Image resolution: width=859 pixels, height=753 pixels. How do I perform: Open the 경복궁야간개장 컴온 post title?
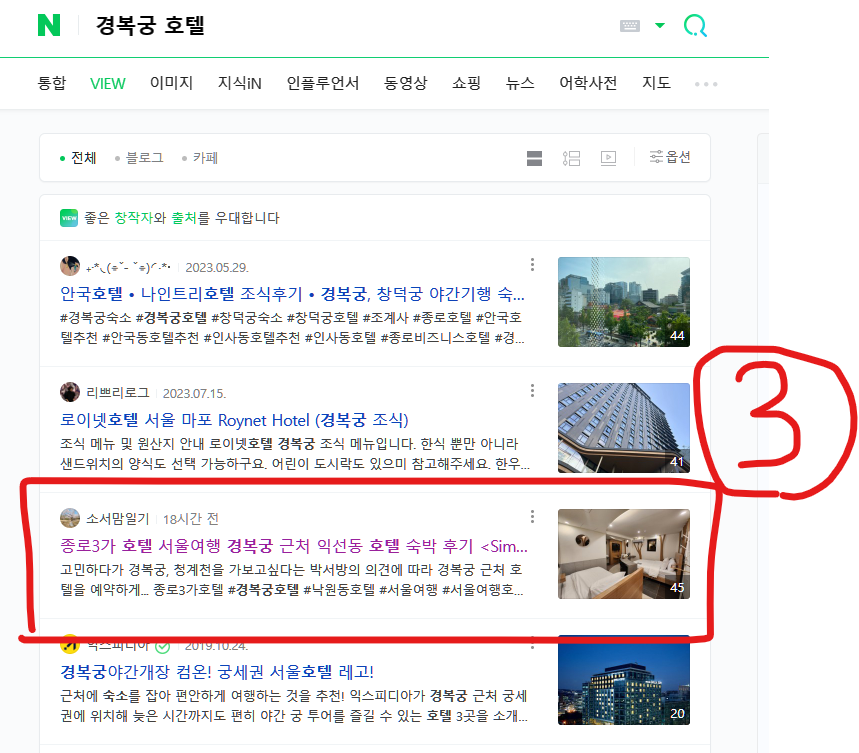pyautogui.click(x=217, y=672)
